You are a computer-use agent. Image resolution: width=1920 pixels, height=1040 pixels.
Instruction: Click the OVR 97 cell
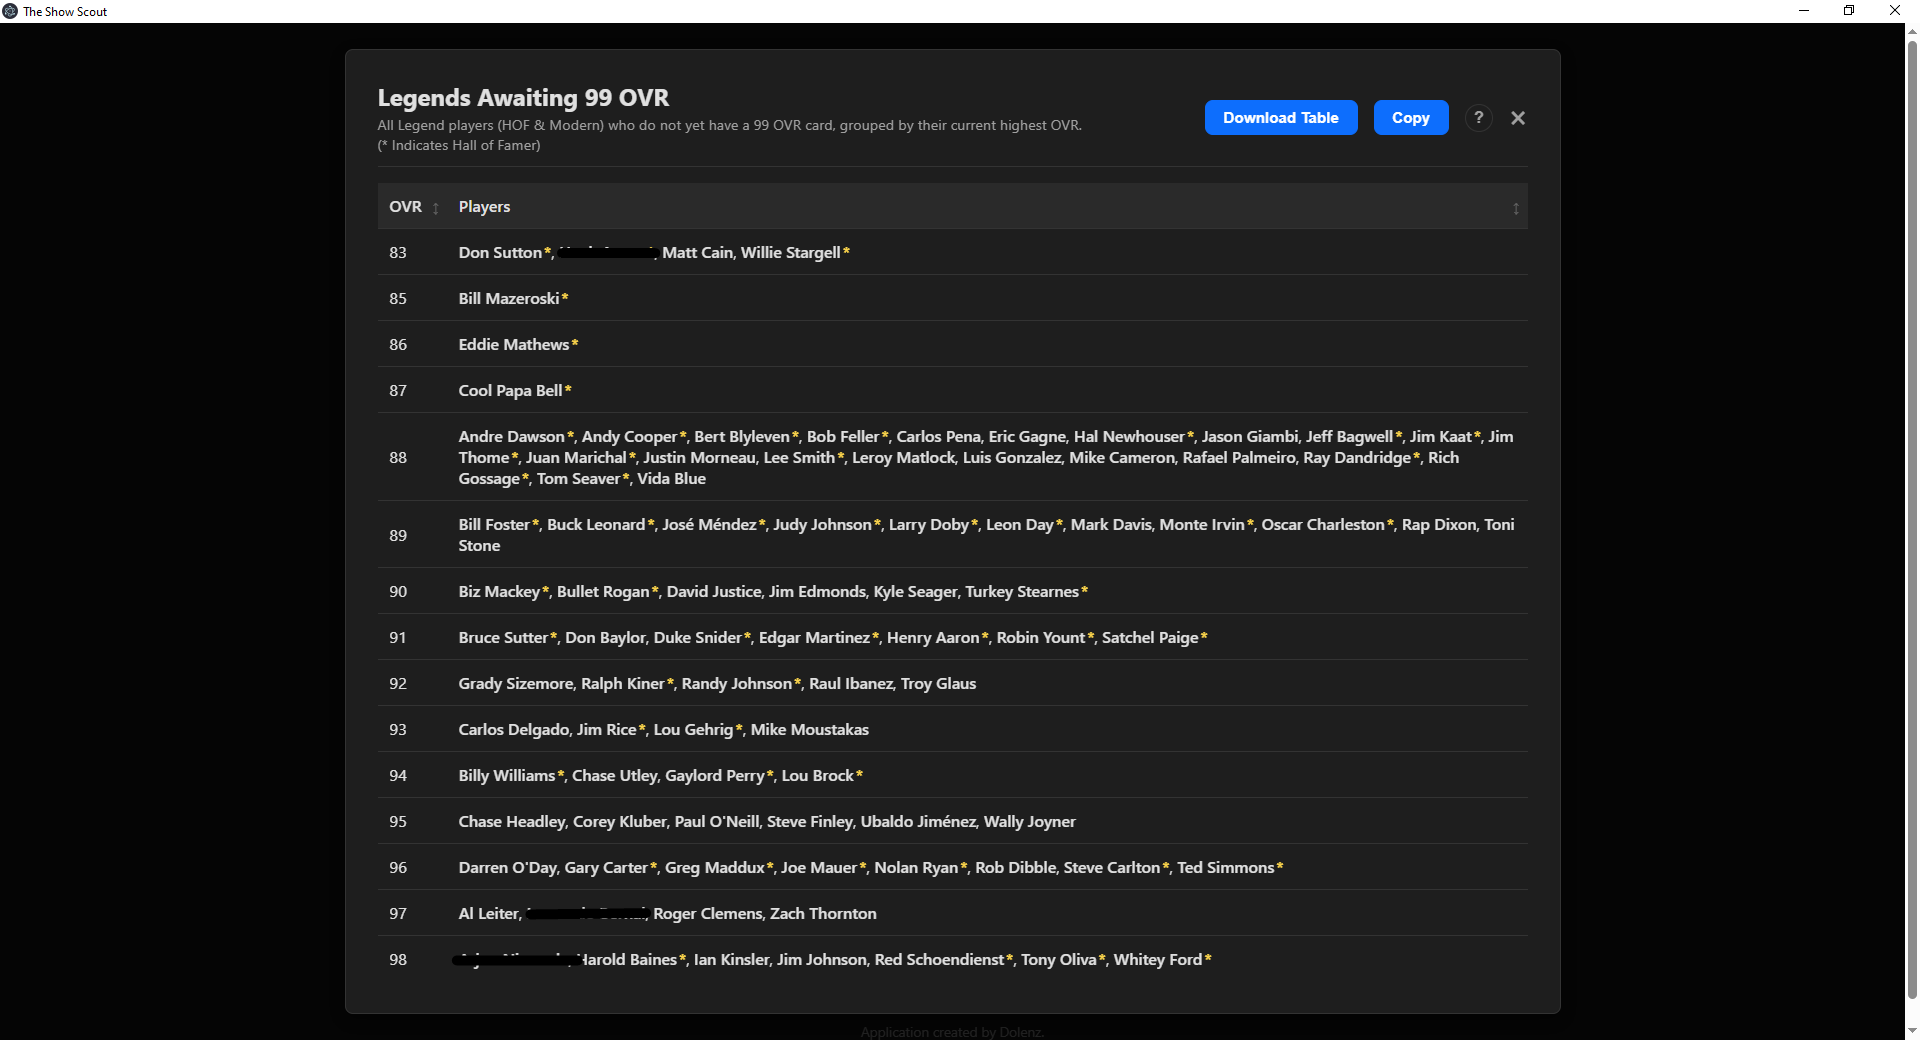coord(398,914)
